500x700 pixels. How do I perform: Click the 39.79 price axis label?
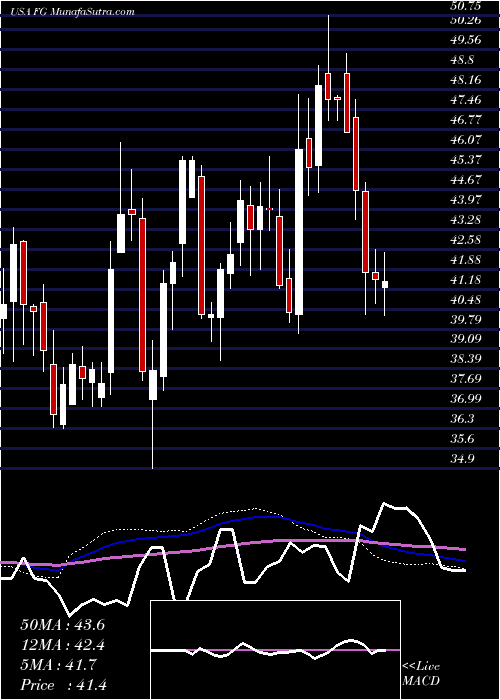(465, 319)
